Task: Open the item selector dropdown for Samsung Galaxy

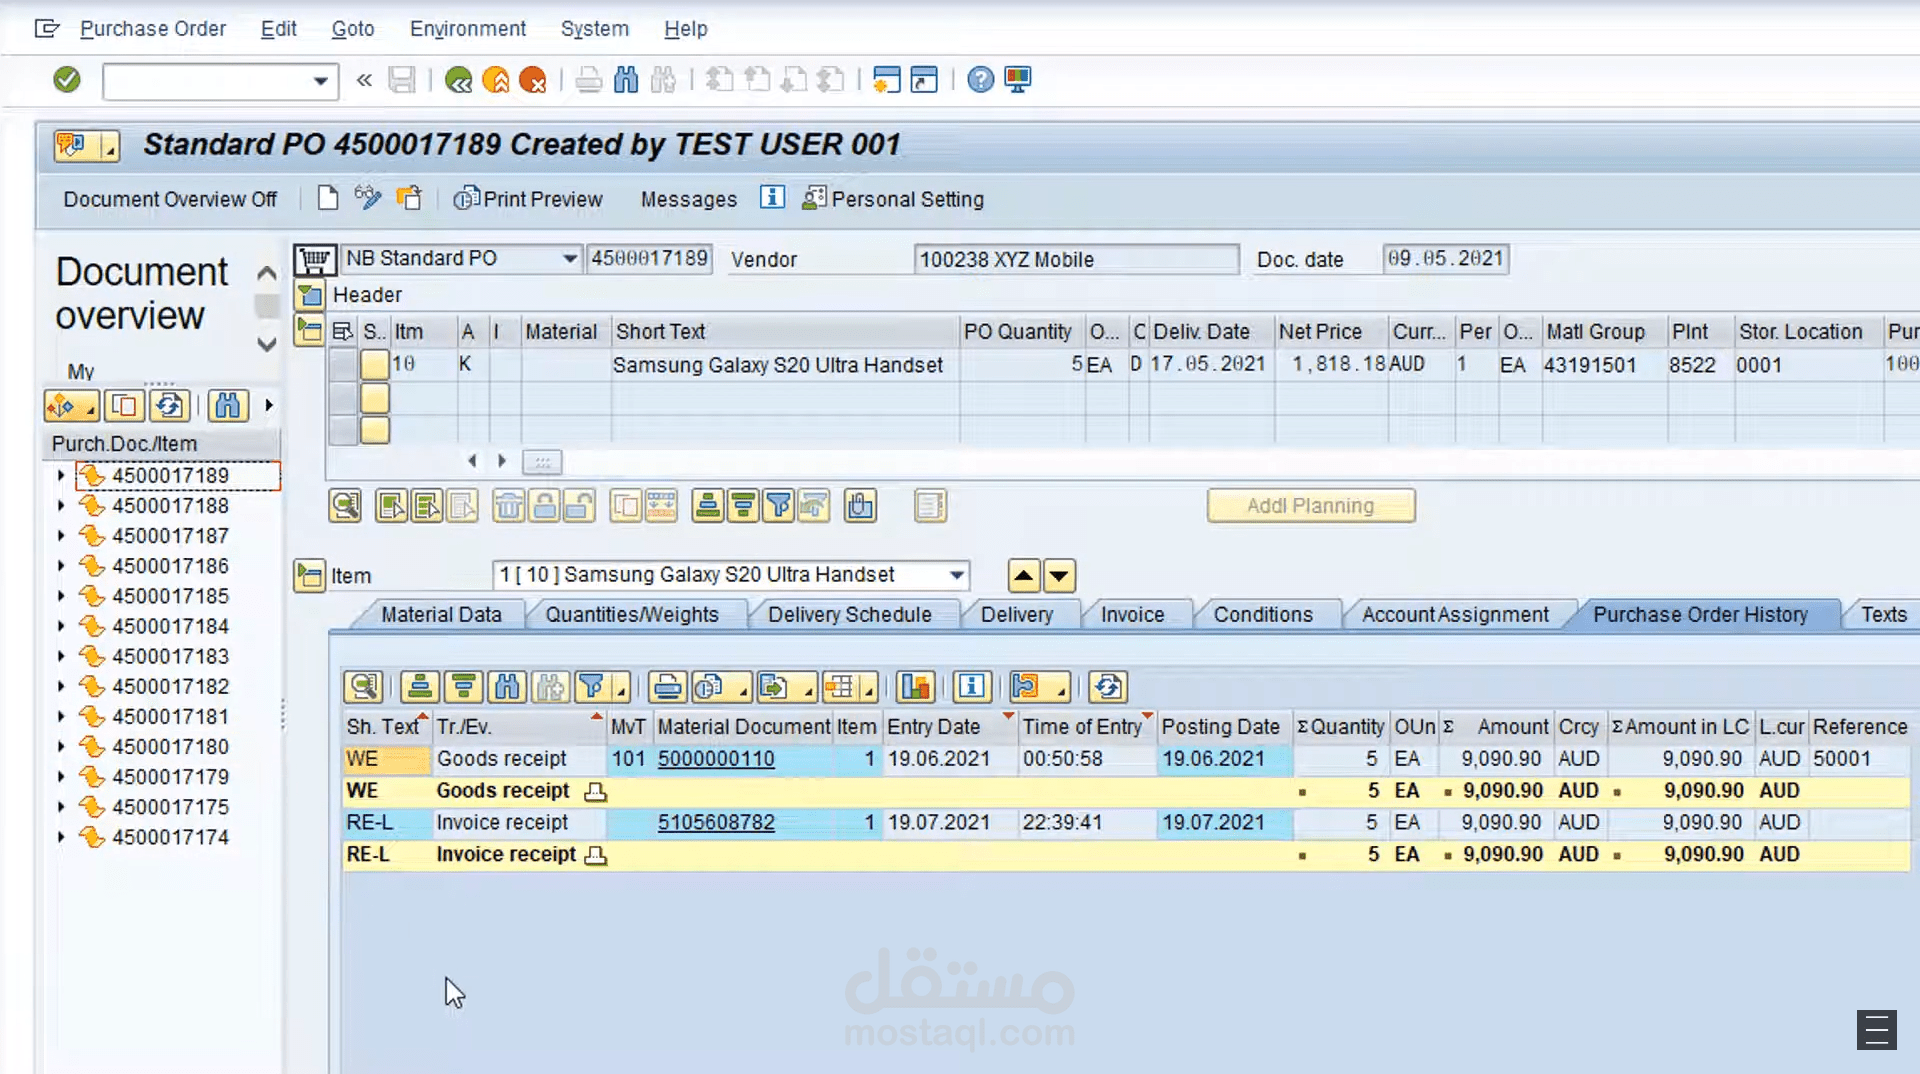Action: 957,575
